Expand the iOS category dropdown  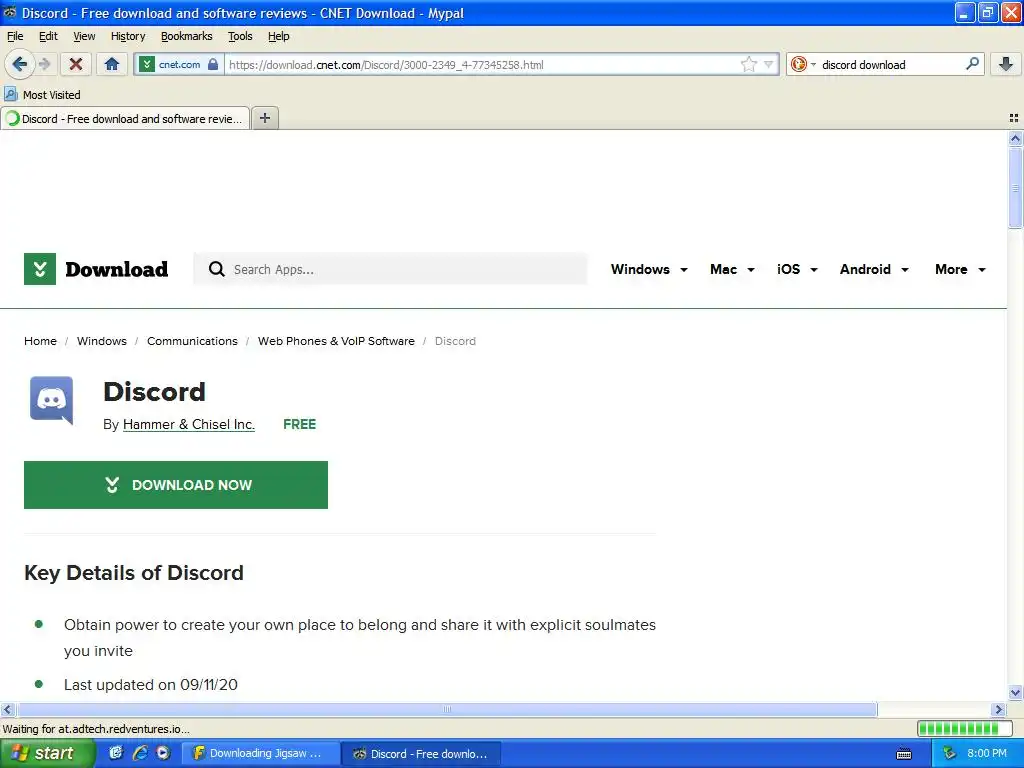797,269
